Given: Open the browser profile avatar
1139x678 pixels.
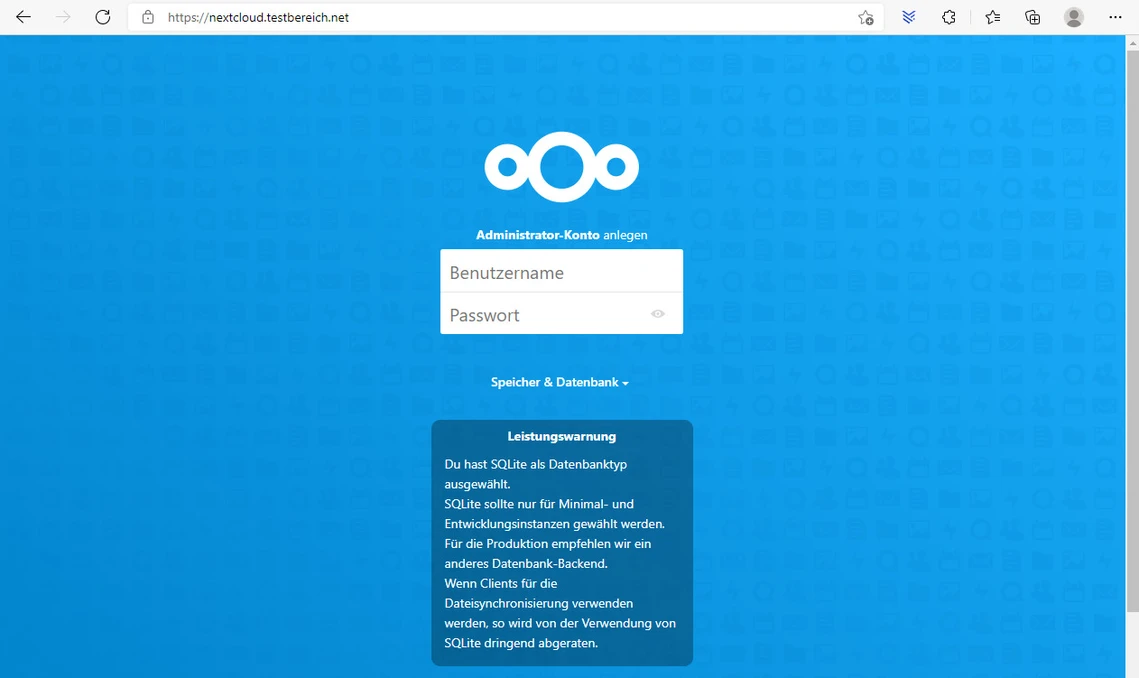Looking at the screenshot, I should point(1074,17).
